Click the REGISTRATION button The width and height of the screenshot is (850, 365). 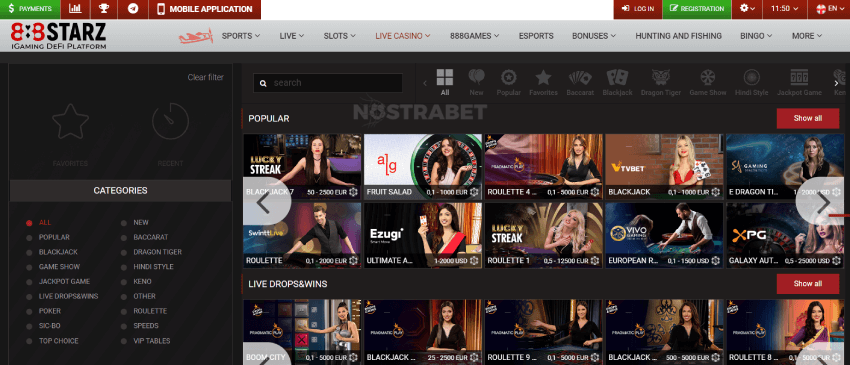tap(697, 9)
